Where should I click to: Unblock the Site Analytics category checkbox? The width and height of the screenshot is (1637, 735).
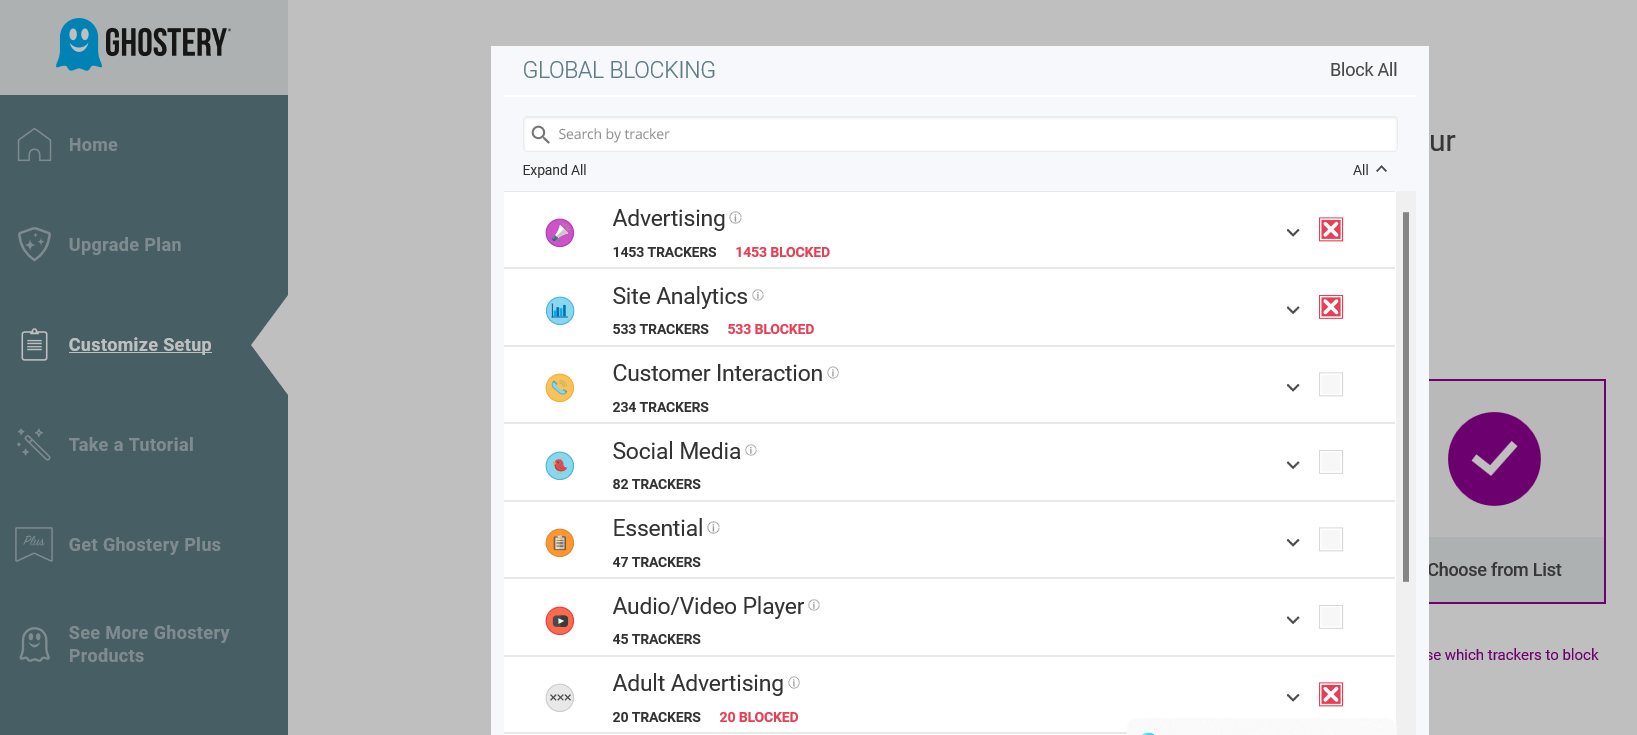click(1331, 307)
